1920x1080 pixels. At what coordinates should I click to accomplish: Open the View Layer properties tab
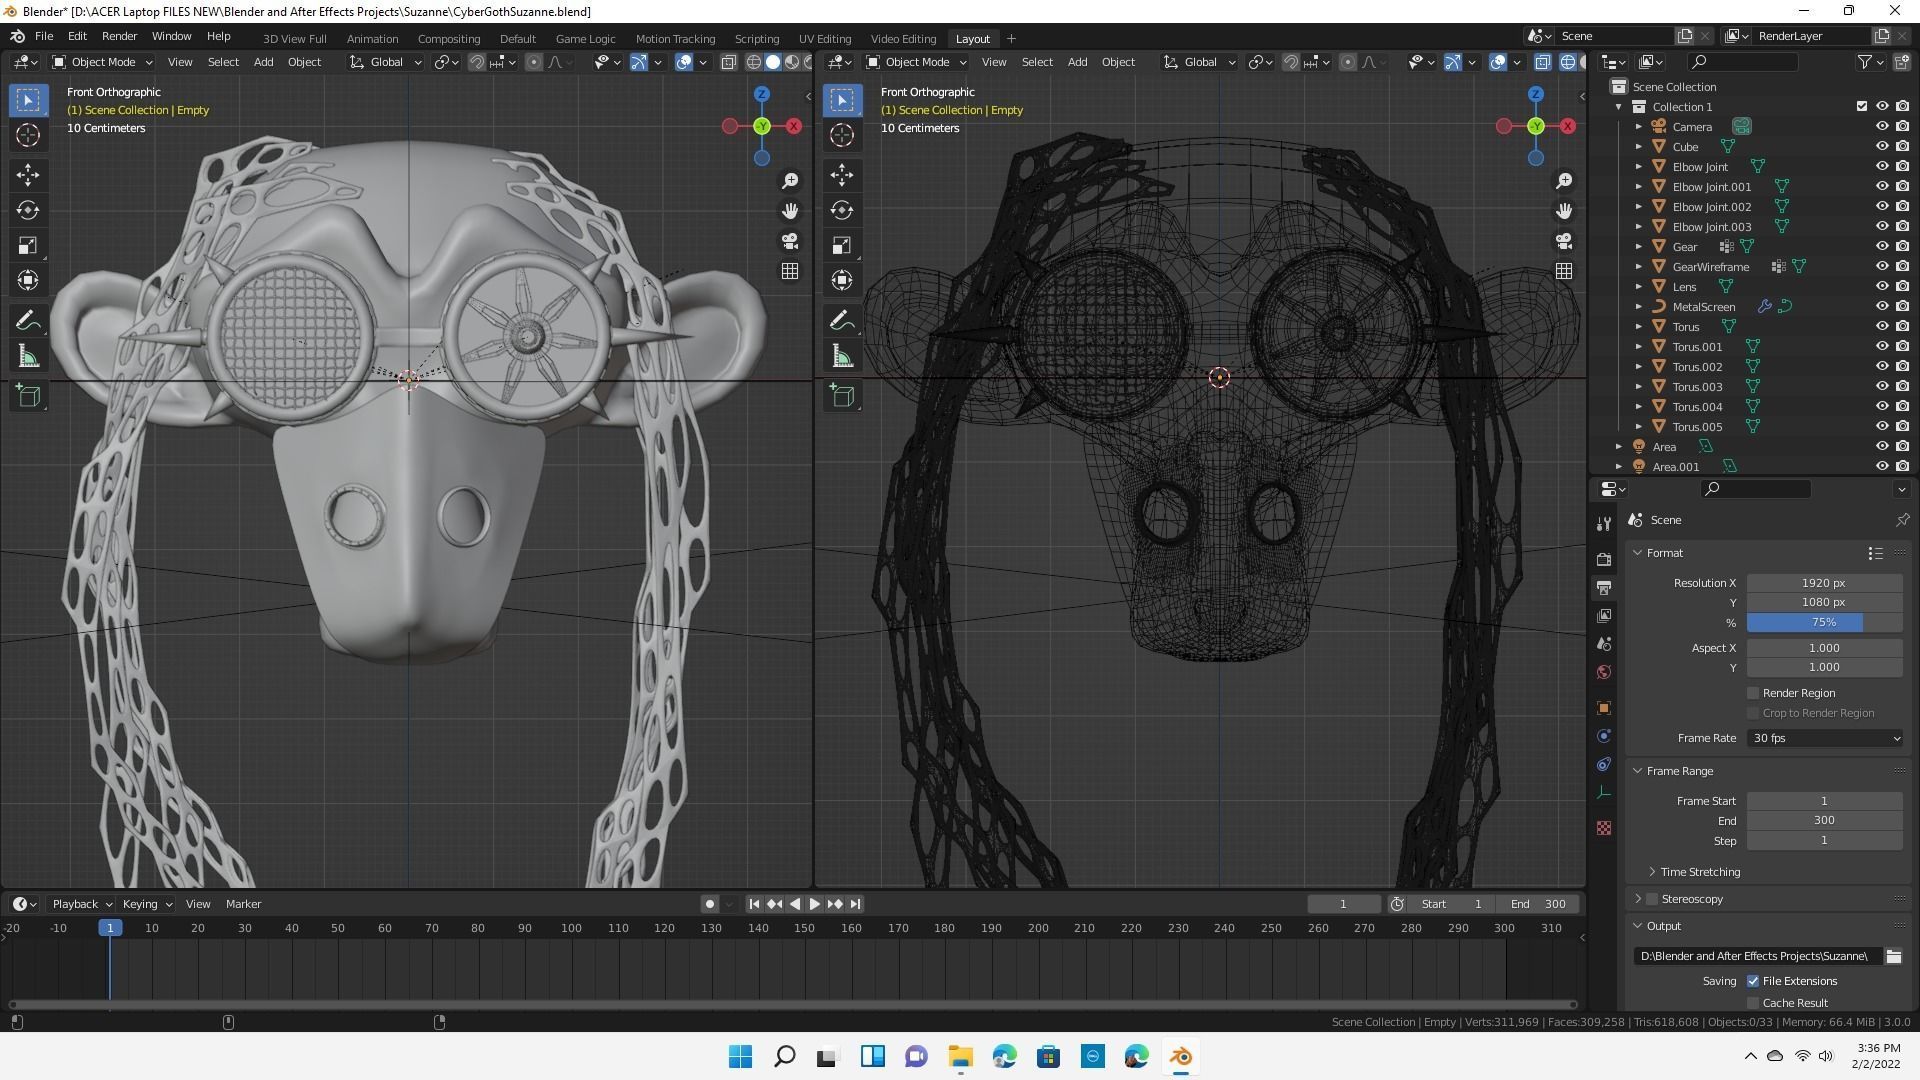1604,615
